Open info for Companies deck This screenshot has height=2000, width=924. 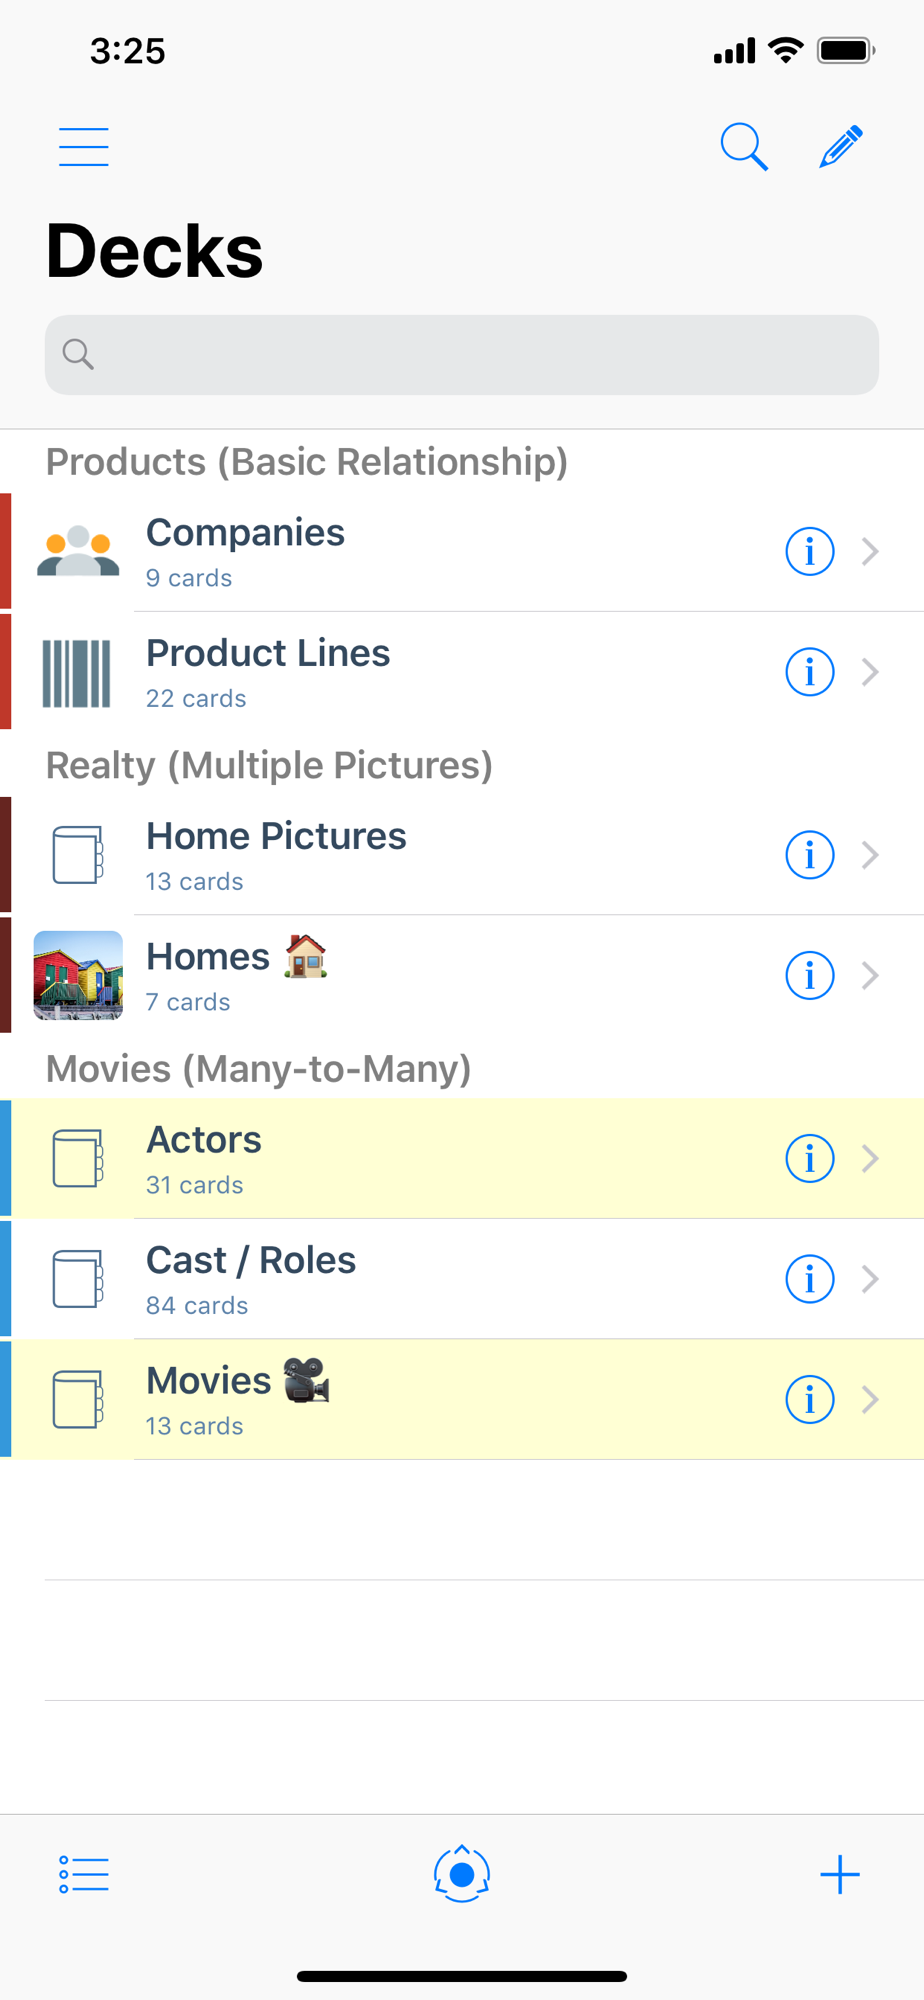(809, 551)
